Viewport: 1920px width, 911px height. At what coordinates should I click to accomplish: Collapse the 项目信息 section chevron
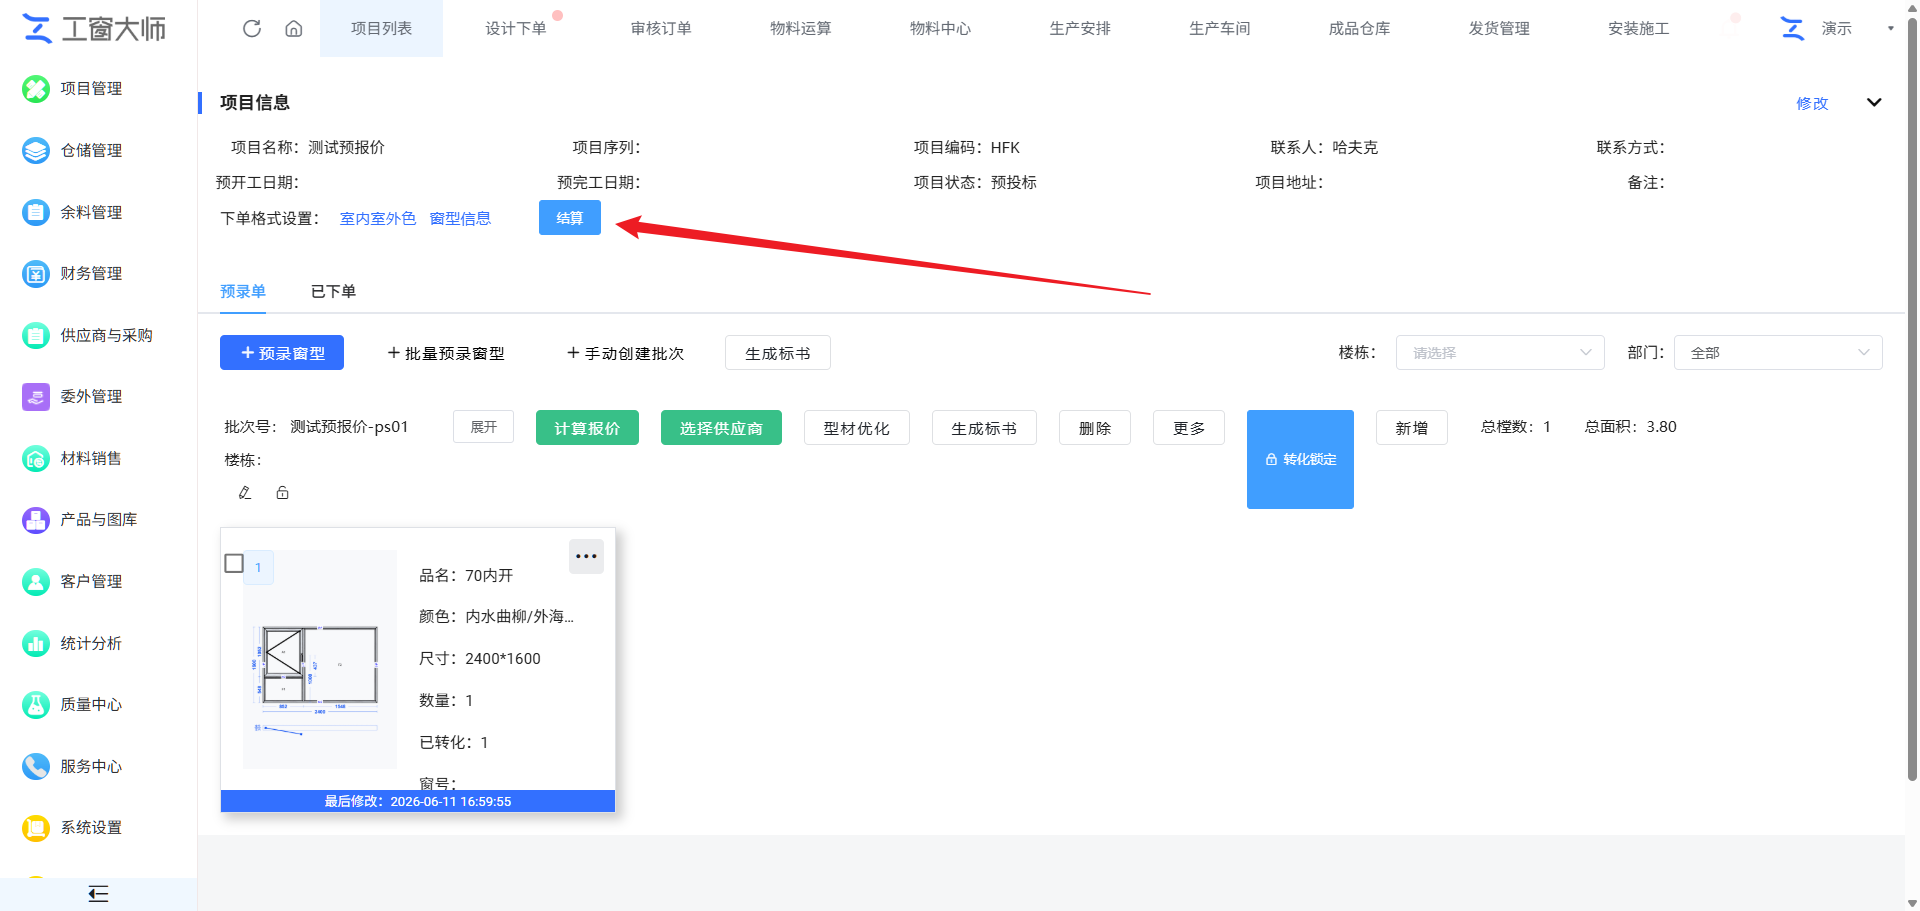1874,102
